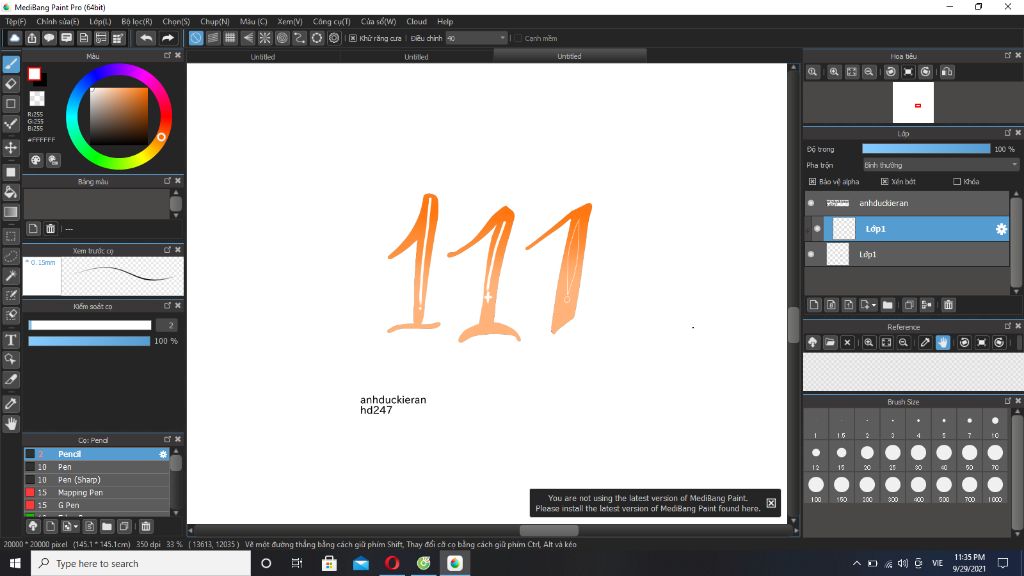The height and width of the screenshot is (576, 1024).
Task: Select the Brush tool
Action: 11,64
